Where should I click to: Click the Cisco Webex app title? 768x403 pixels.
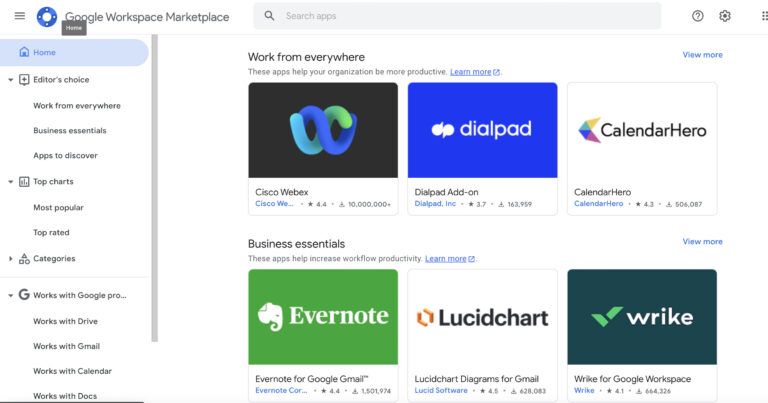coord(282,192)
